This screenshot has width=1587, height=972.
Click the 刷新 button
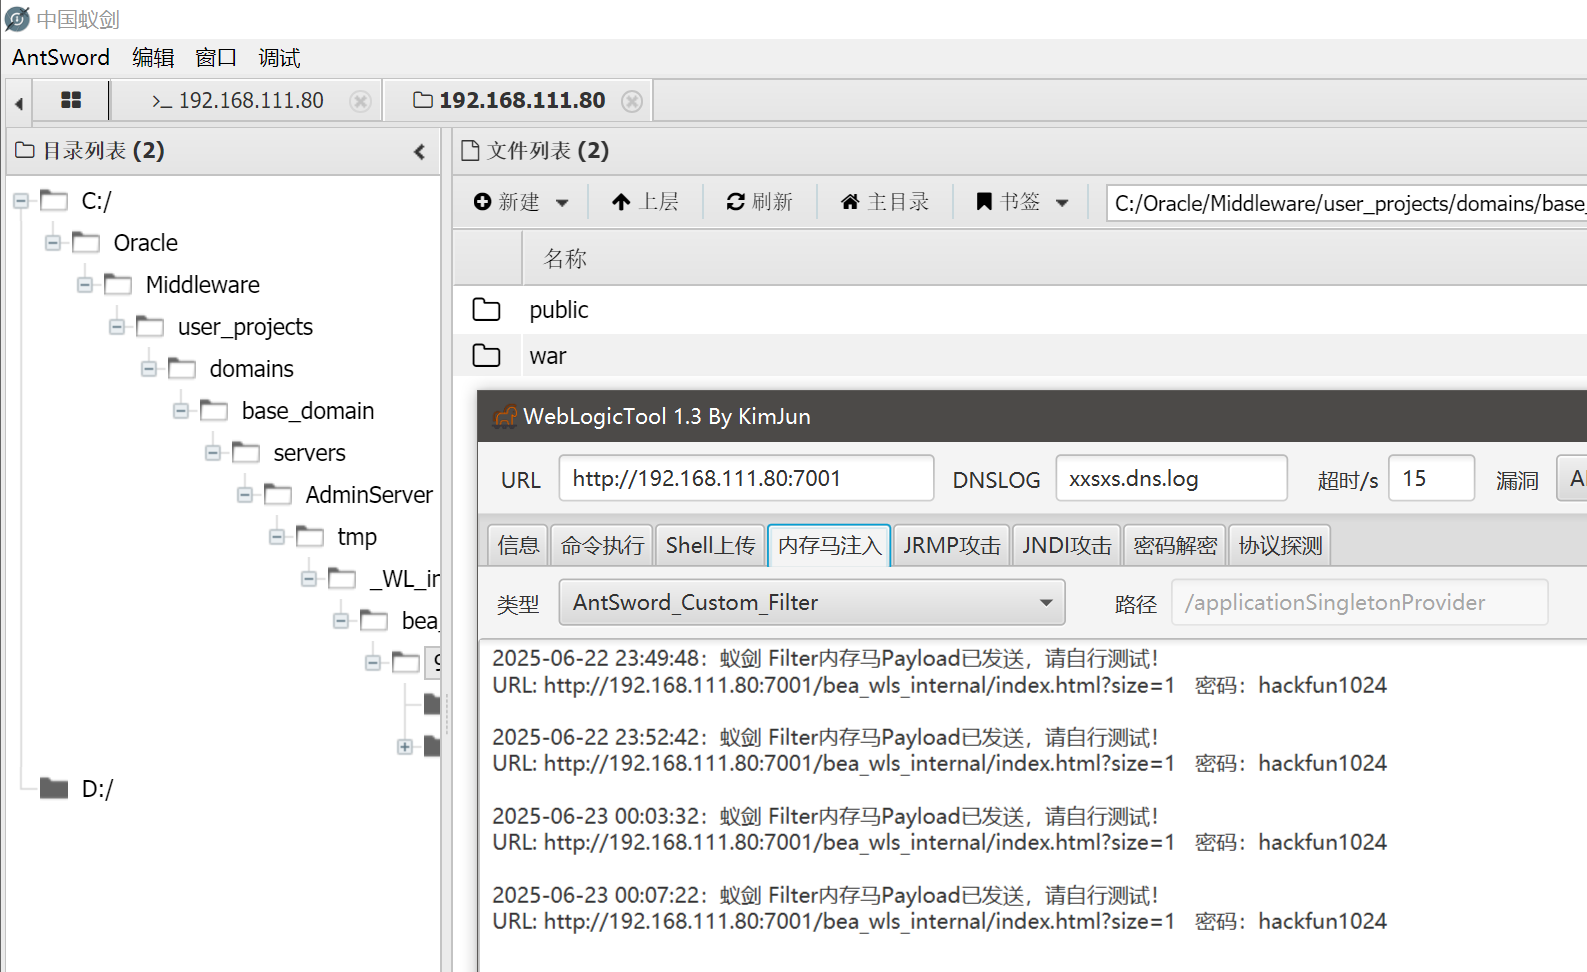pyautogui.click(x=760, y=202)
